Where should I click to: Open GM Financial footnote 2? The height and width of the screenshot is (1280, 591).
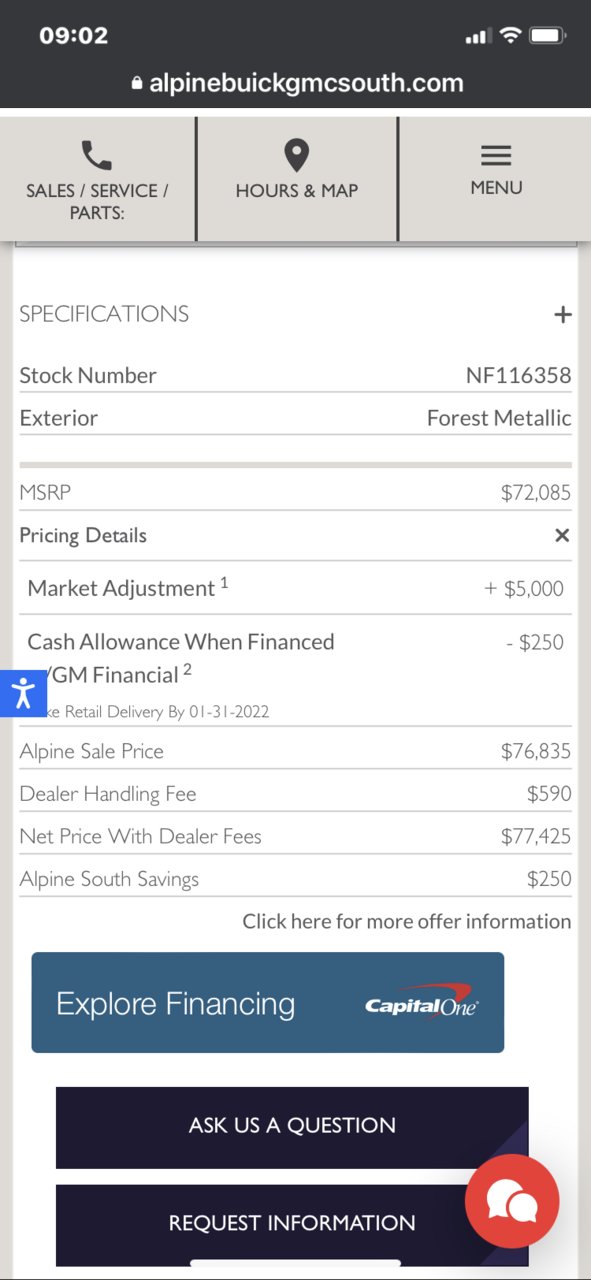(187, 669)
